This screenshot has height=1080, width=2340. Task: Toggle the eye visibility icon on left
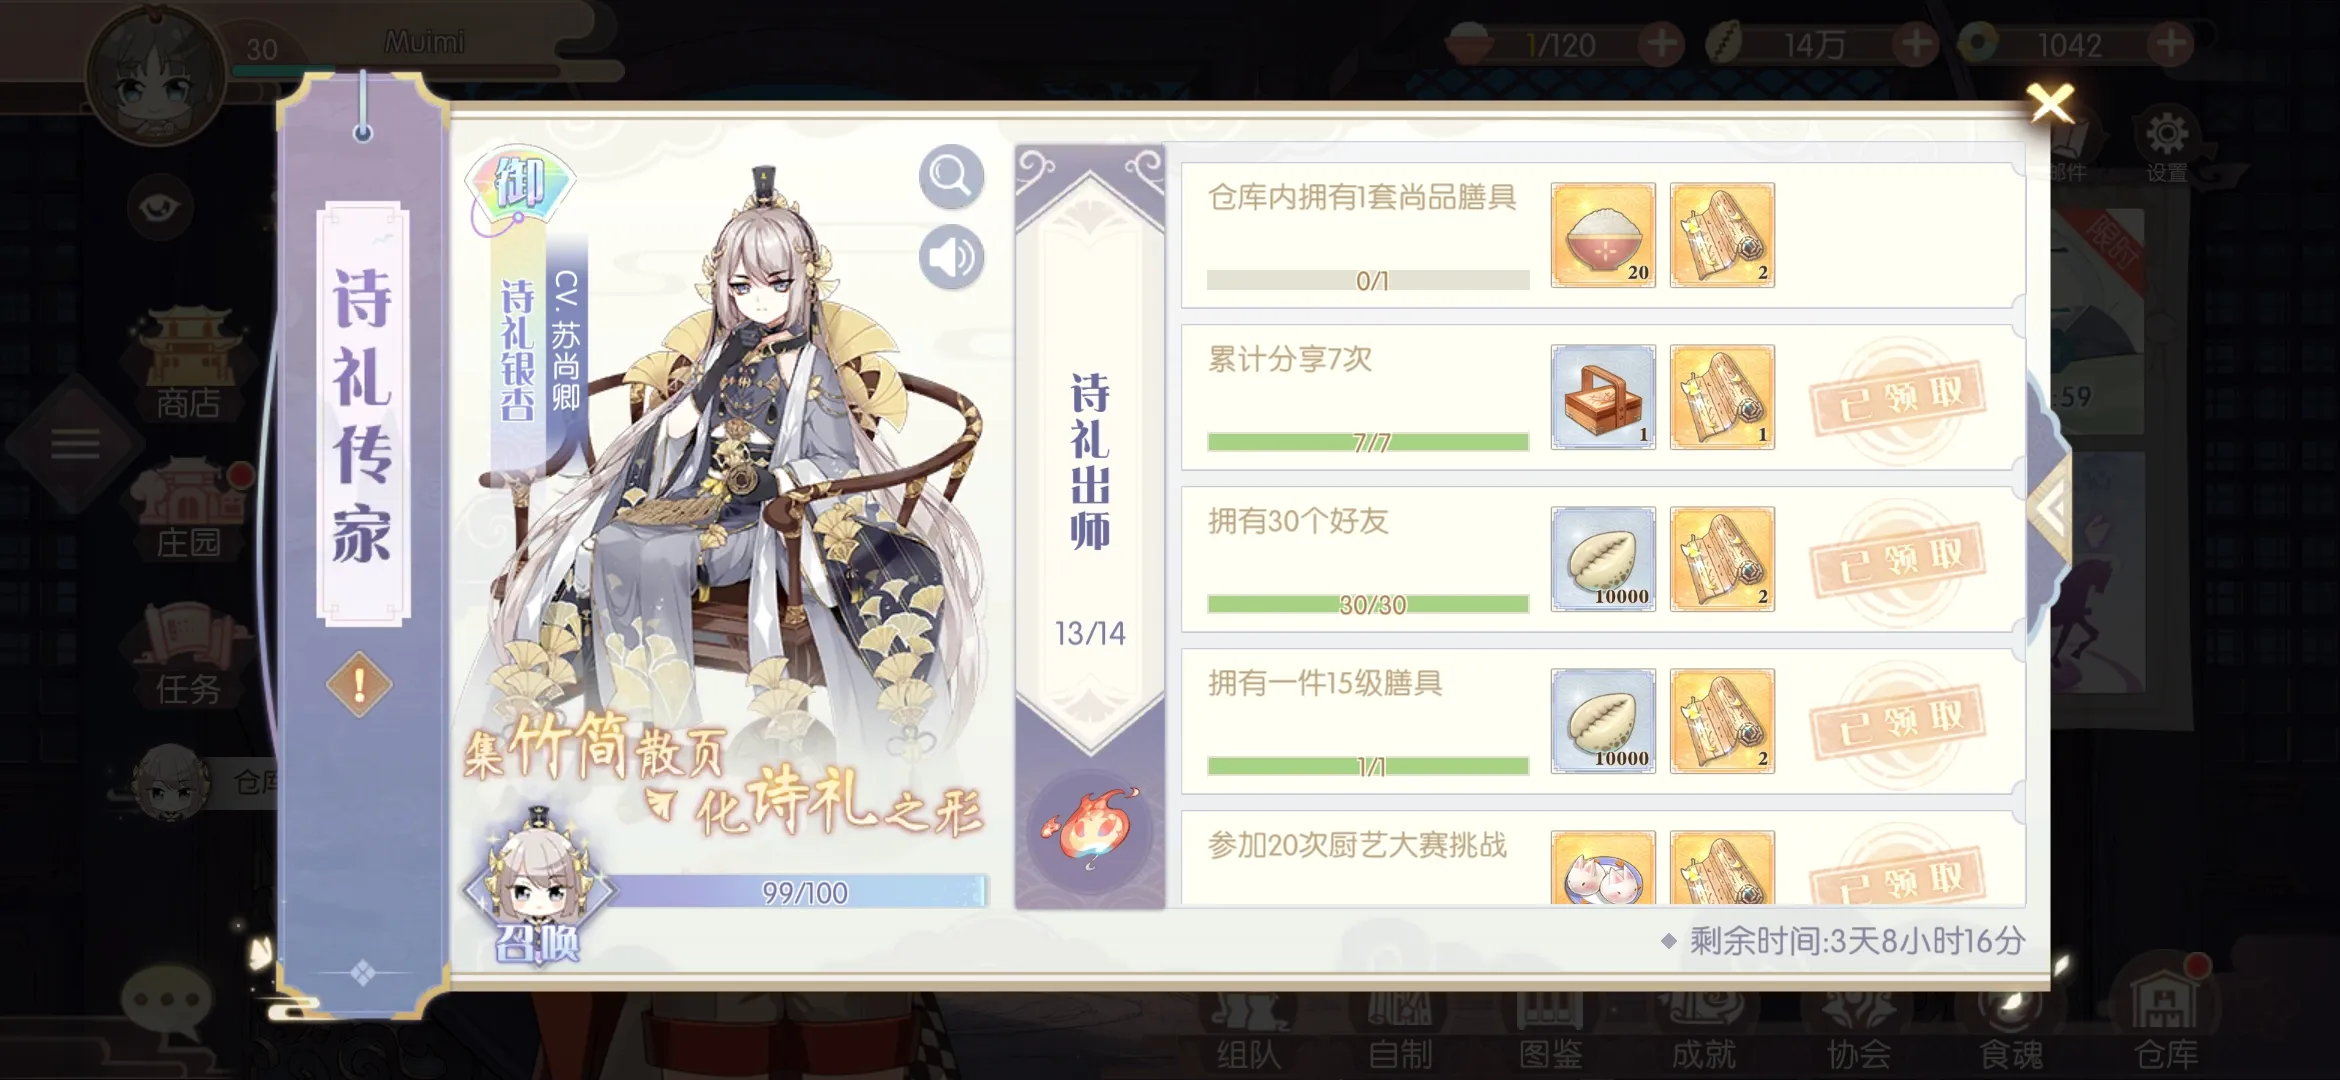click(x=160, y=207)
